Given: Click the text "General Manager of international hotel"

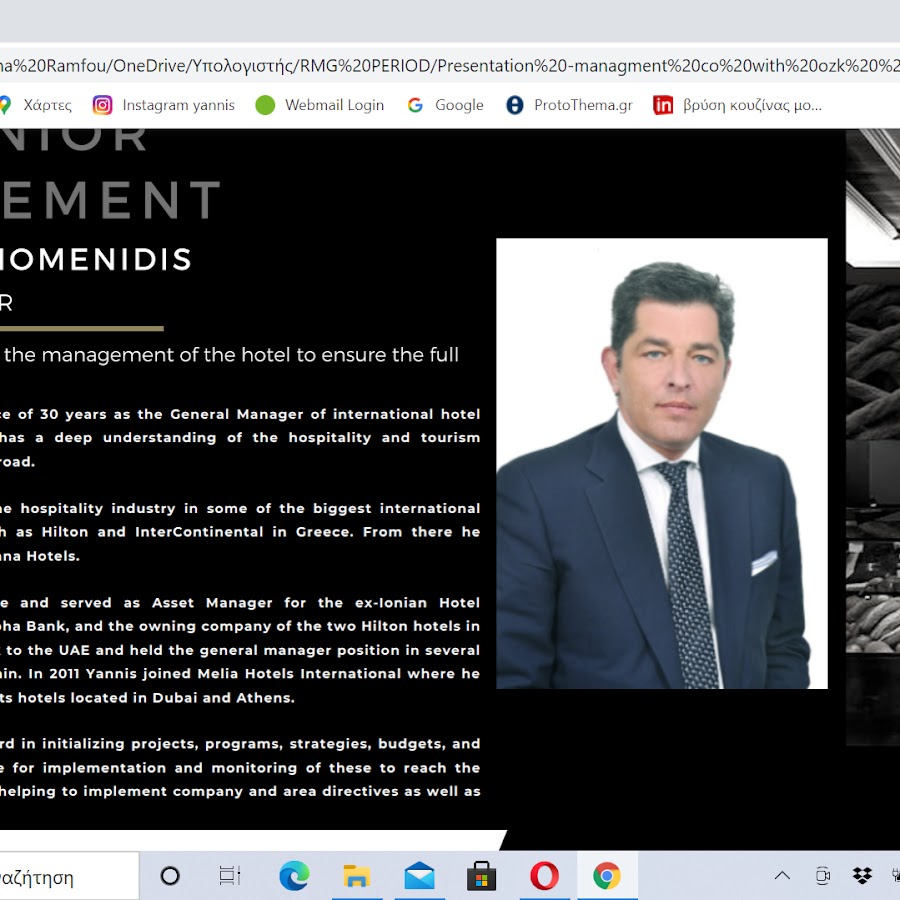Looking at the screenshot, I should coord(325,414).
